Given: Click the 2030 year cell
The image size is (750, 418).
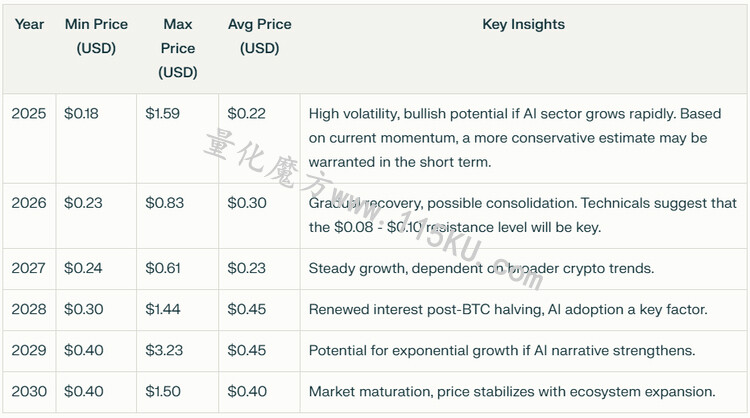Looking at the screenshot, I should click(x=29, y=392).
